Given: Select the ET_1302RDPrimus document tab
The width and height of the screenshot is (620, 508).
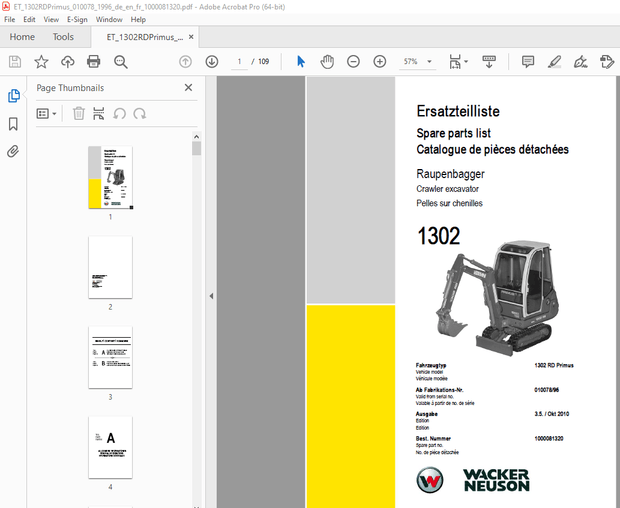Looking at the screenshot, I should point(145,37).
